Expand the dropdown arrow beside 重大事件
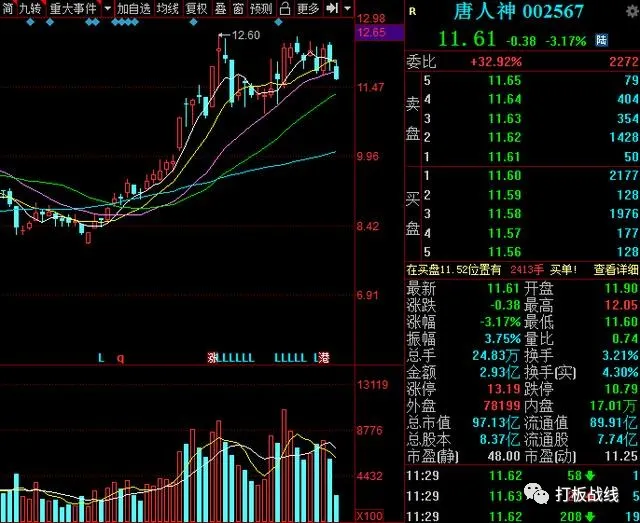 [108, 8]
